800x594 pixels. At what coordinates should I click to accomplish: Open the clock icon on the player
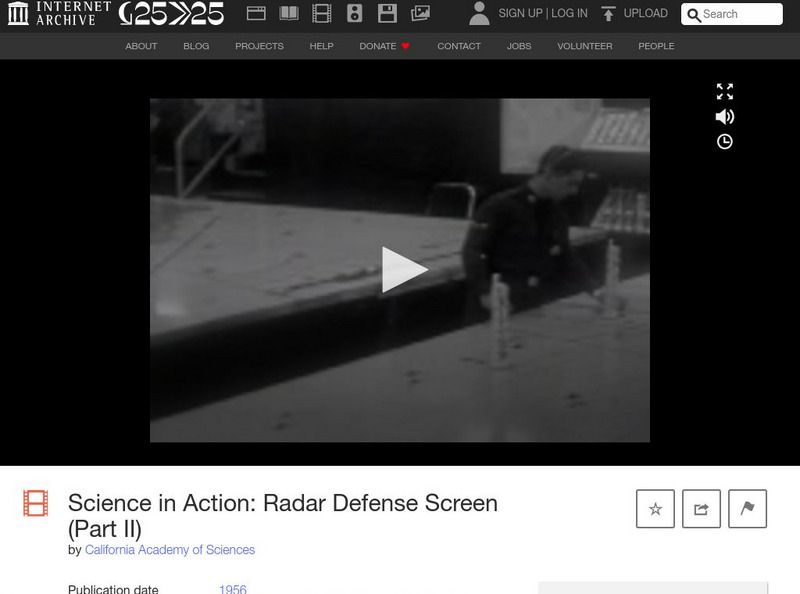(724, 143)
